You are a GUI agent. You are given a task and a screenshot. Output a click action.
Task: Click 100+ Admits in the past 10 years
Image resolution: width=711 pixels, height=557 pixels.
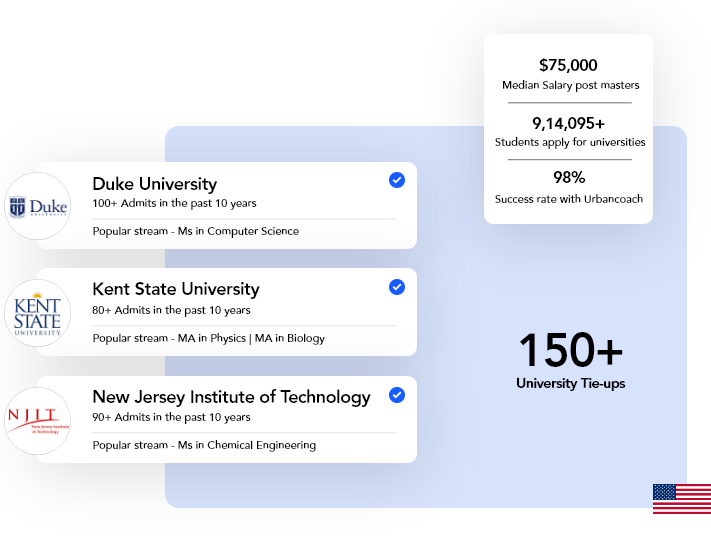(x=175, y=203)
